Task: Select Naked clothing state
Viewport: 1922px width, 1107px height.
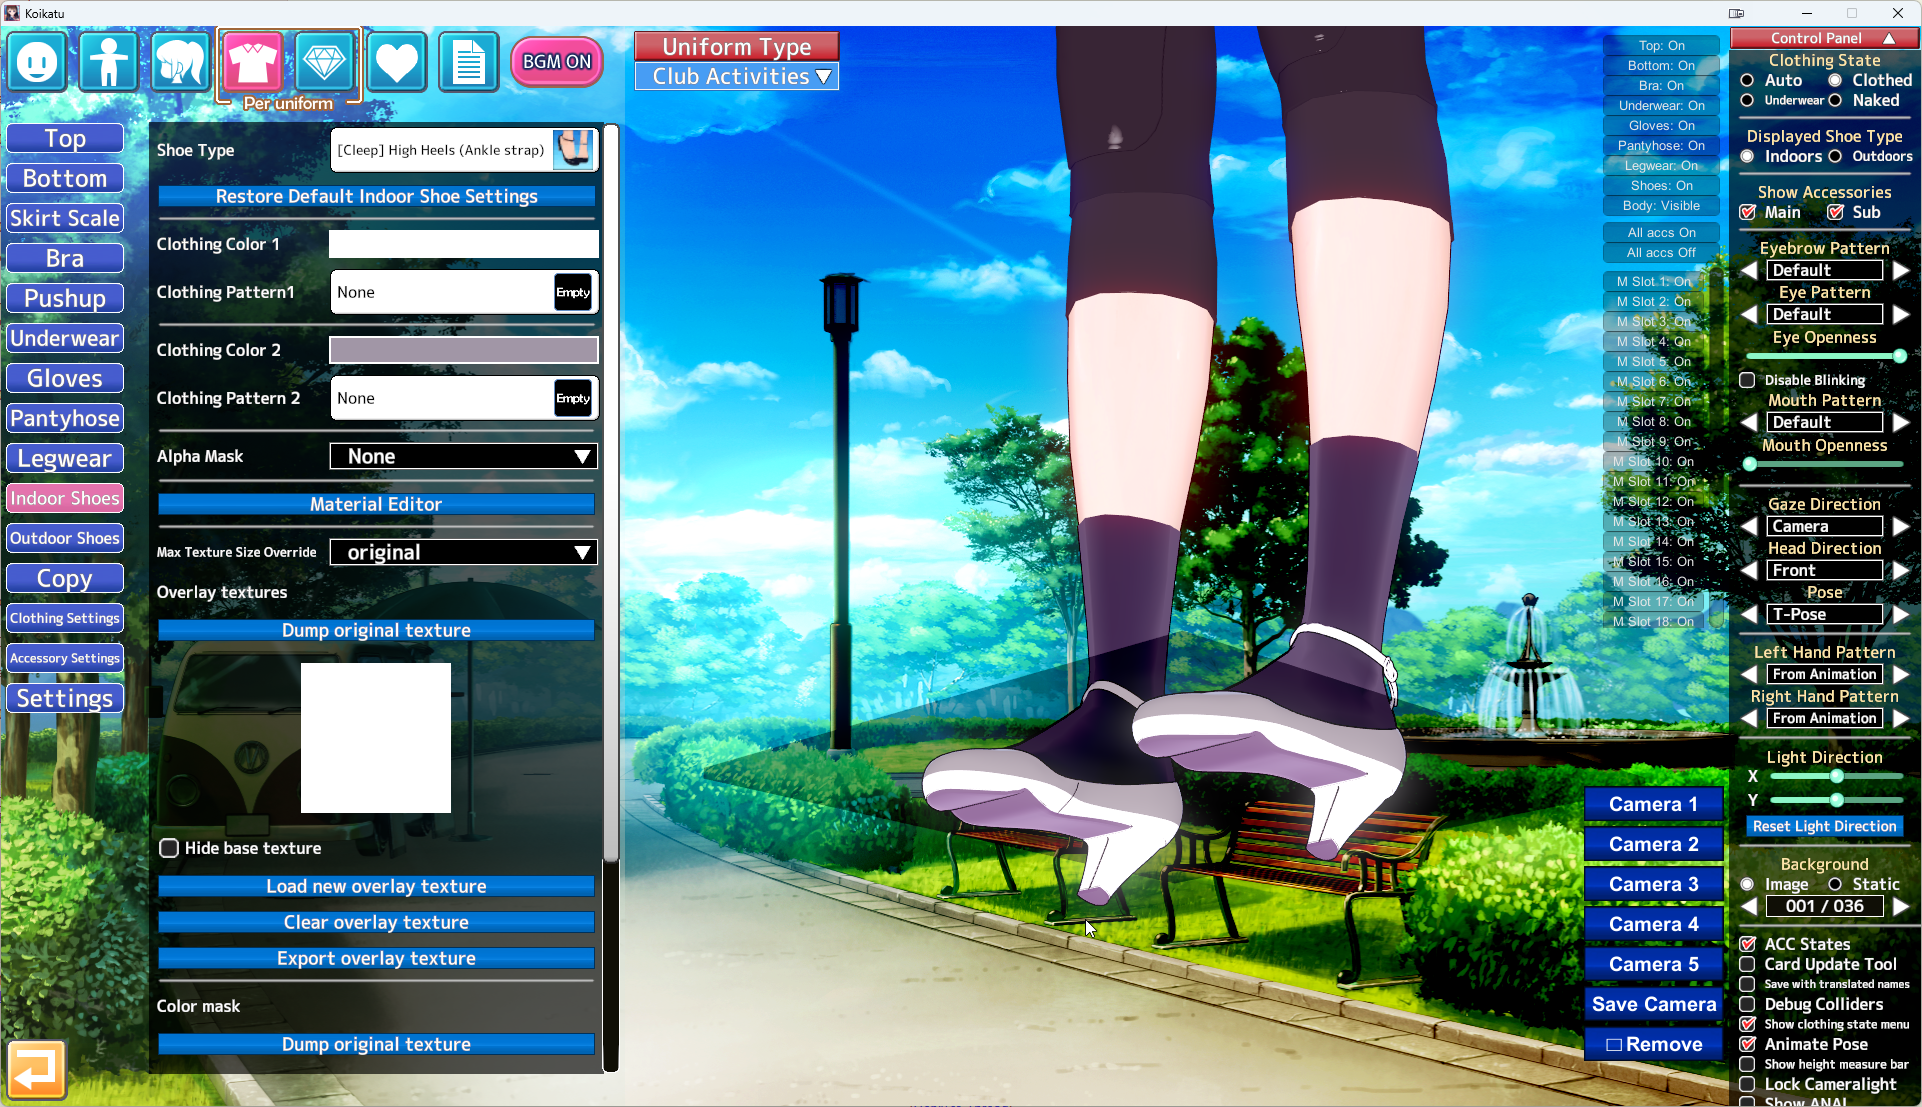Action: 1835,100
